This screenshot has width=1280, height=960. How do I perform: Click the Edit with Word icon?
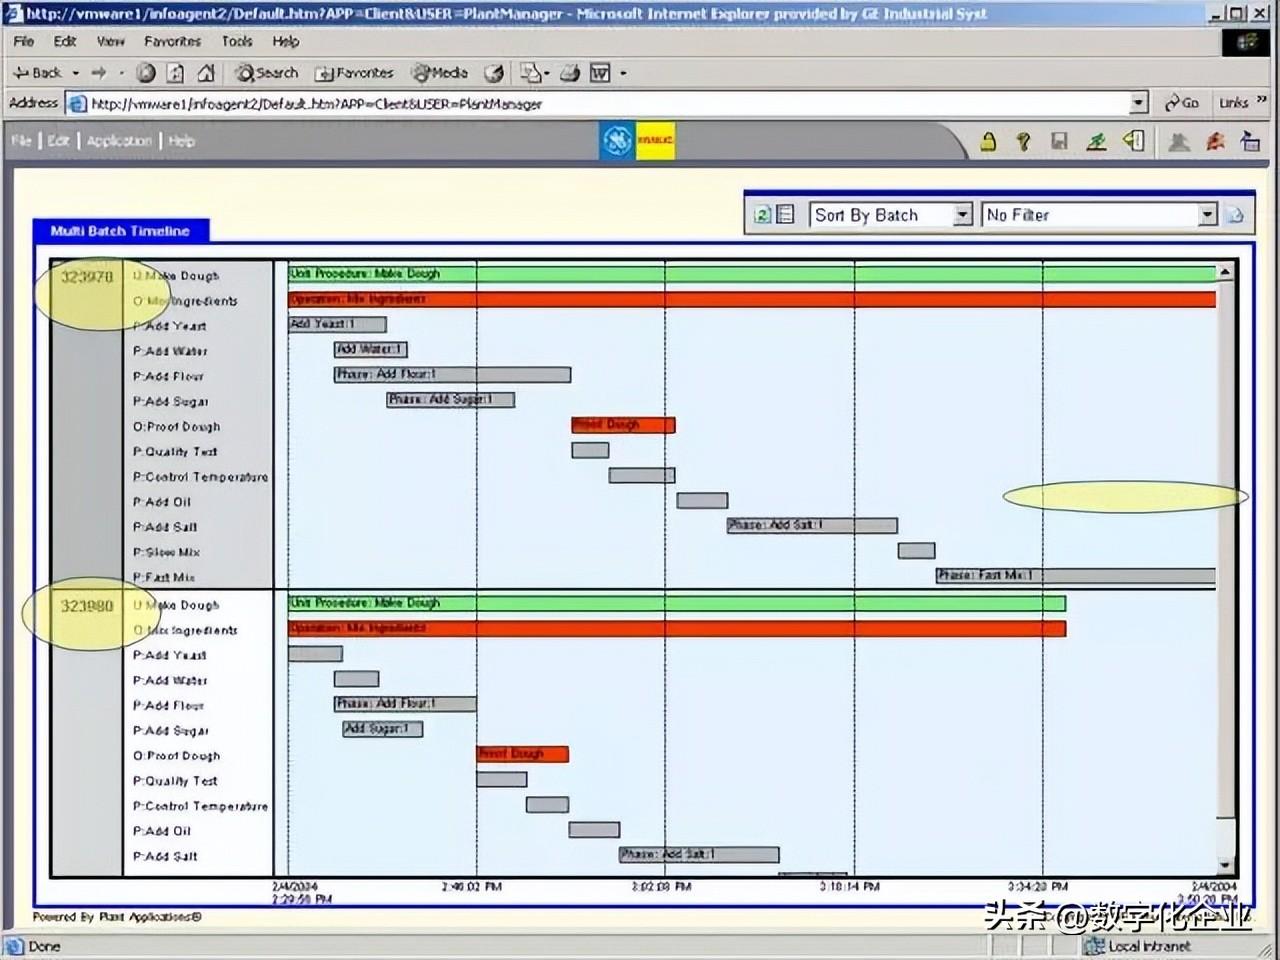pyautogui.click(x=600, y=73)
